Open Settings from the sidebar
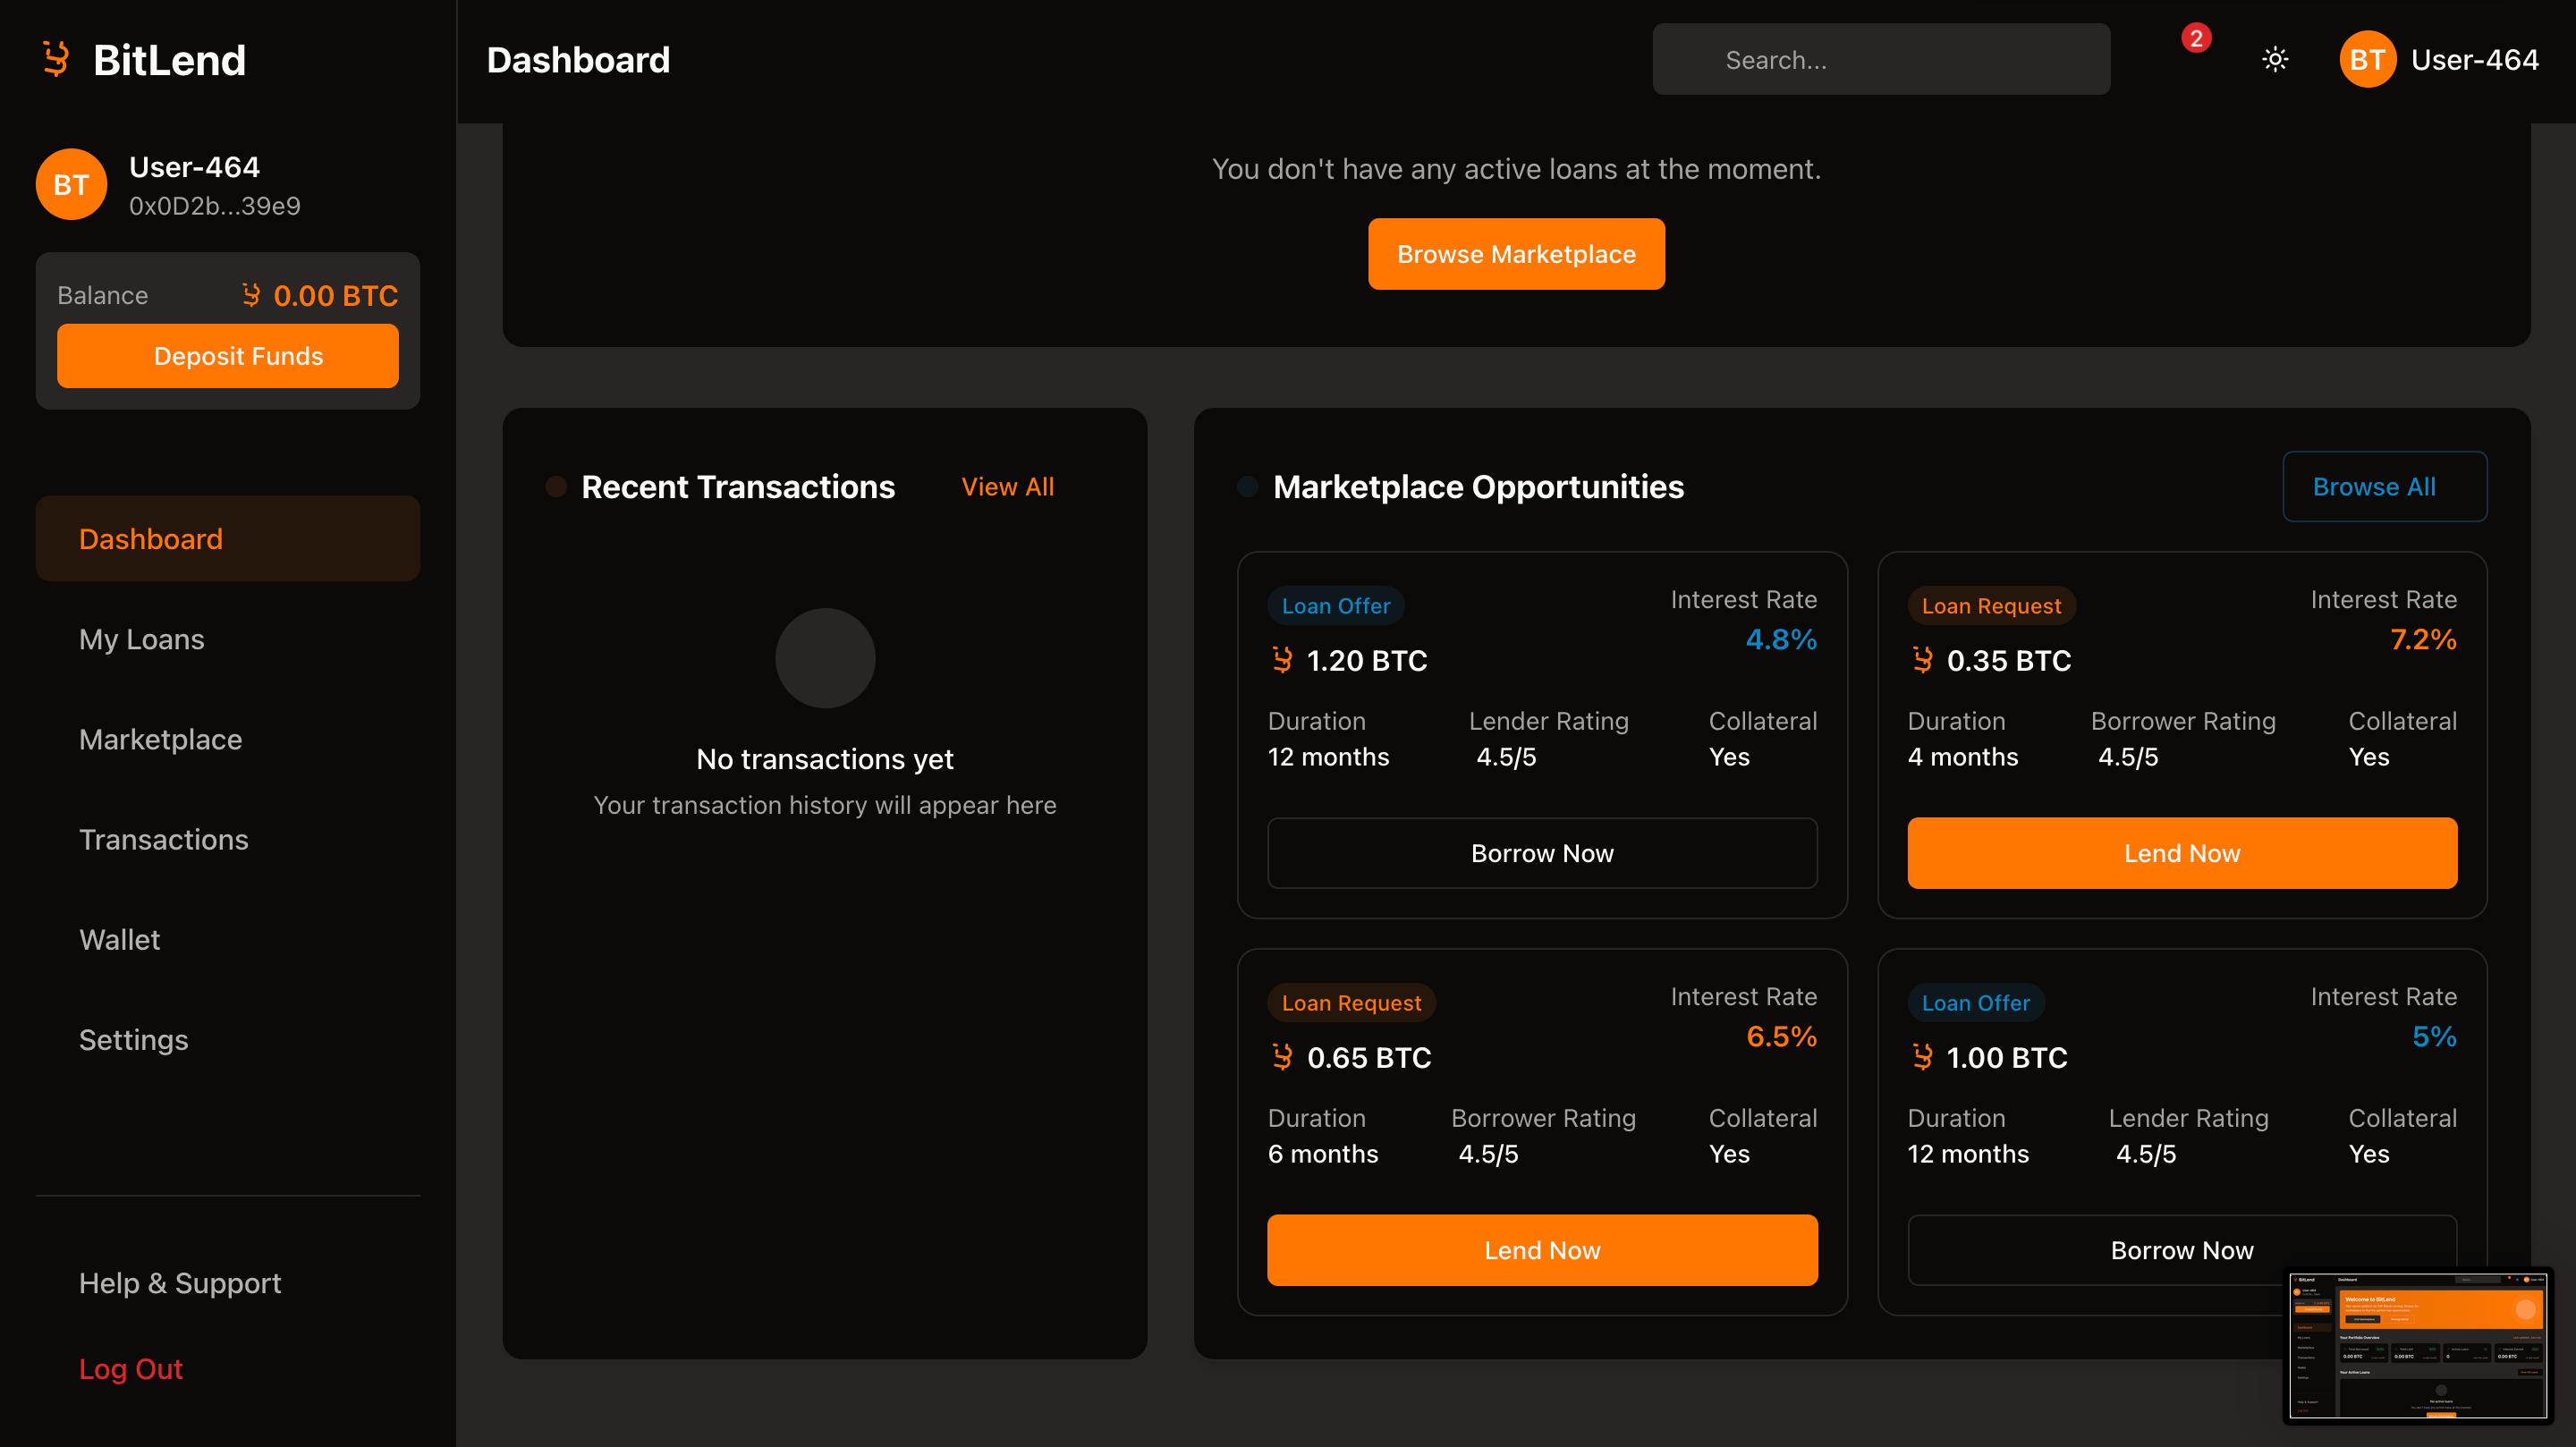The image size is (2576, 1447). (x=133, y=1039)
